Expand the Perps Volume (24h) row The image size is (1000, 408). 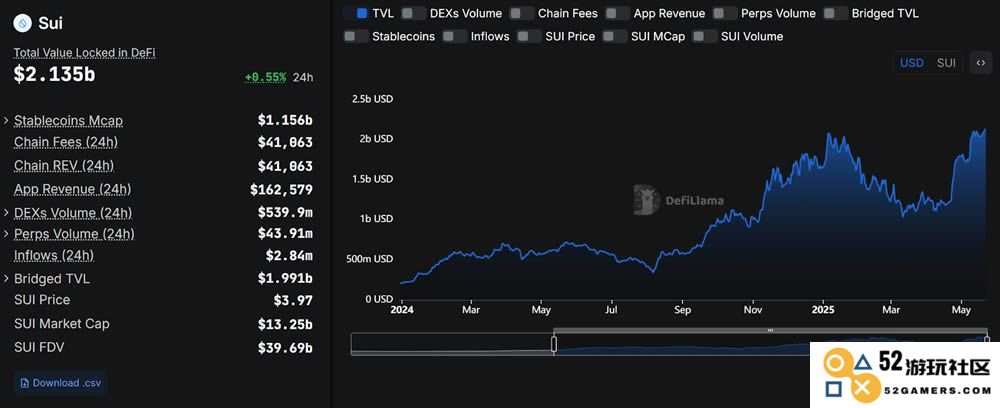click(6, 234)
